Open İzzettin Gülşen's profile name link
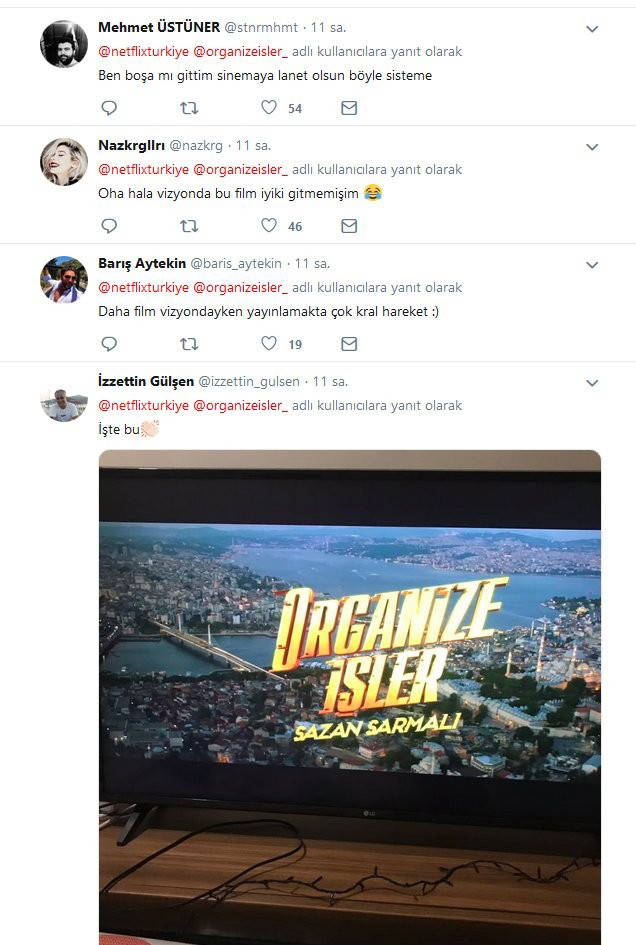The height and width of the screenshot is (945, 636). click(146, 382)
